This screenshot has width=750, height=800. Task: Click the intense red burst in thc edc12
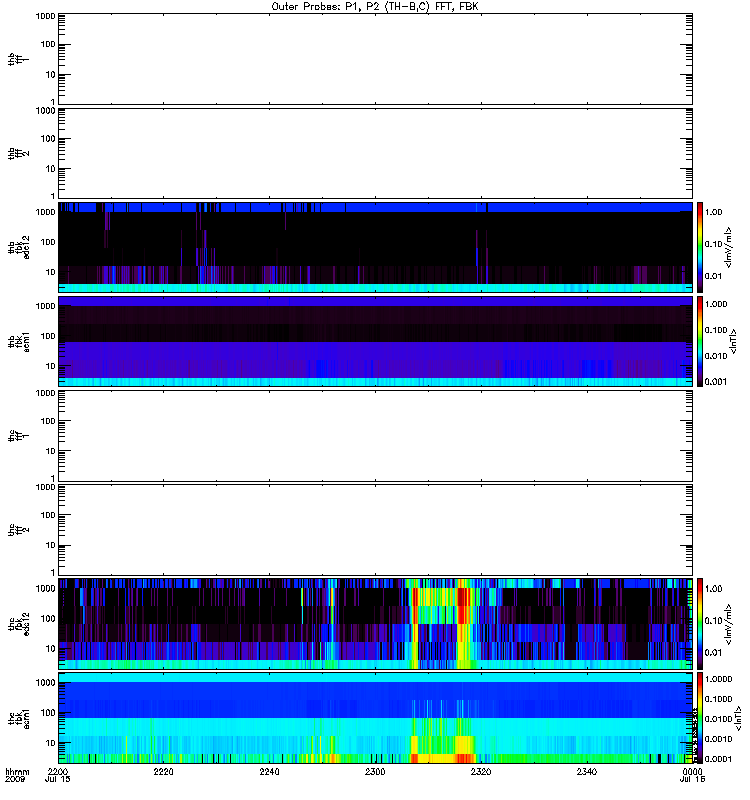464,605
